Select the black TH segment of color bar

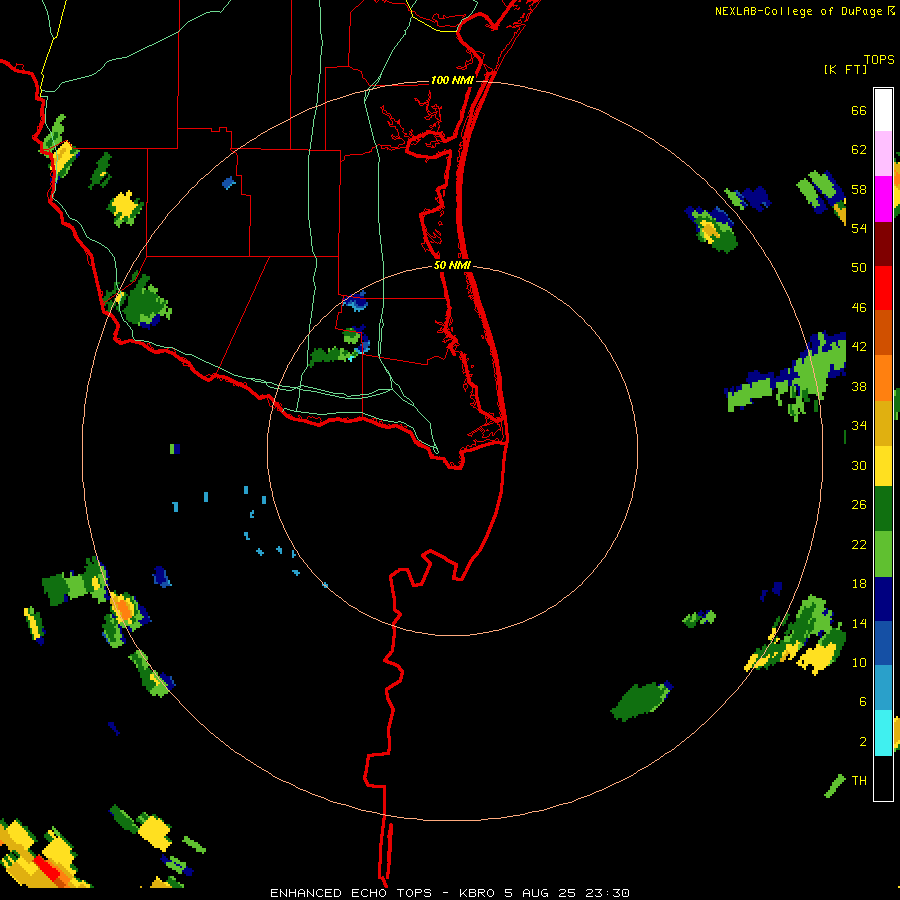[x=883, y=778]
